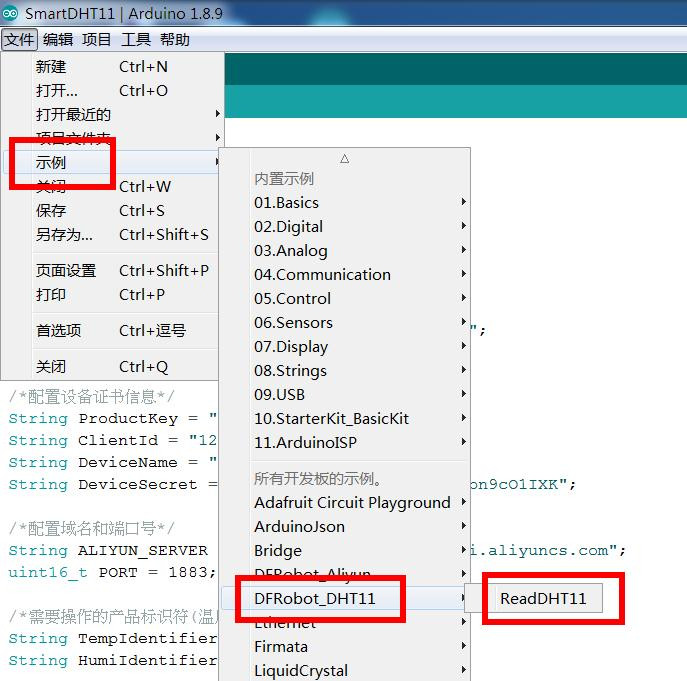Choose 关闭 Ctrl+W entry
Image resolution: width=687 pixels, height=681 pixels.
click(x=112, y=187)
